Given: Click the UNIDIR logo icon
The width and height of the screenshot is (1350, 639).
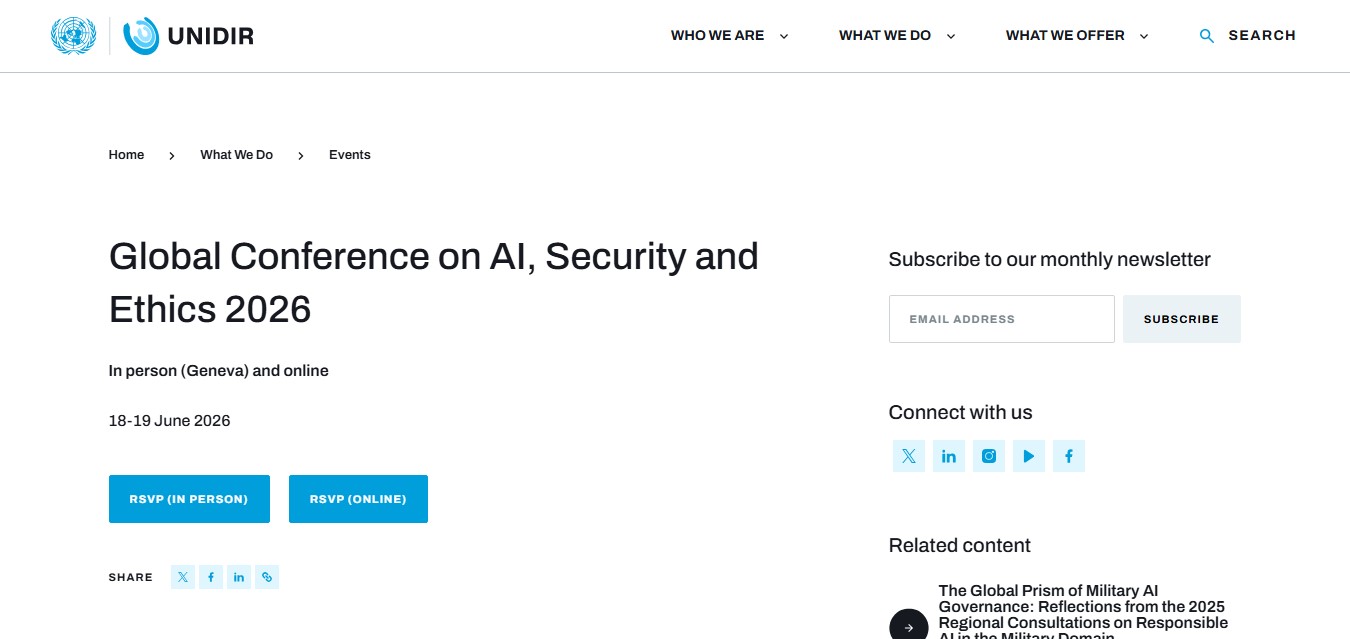Looking at the screenshot, I should coord(141,36).
